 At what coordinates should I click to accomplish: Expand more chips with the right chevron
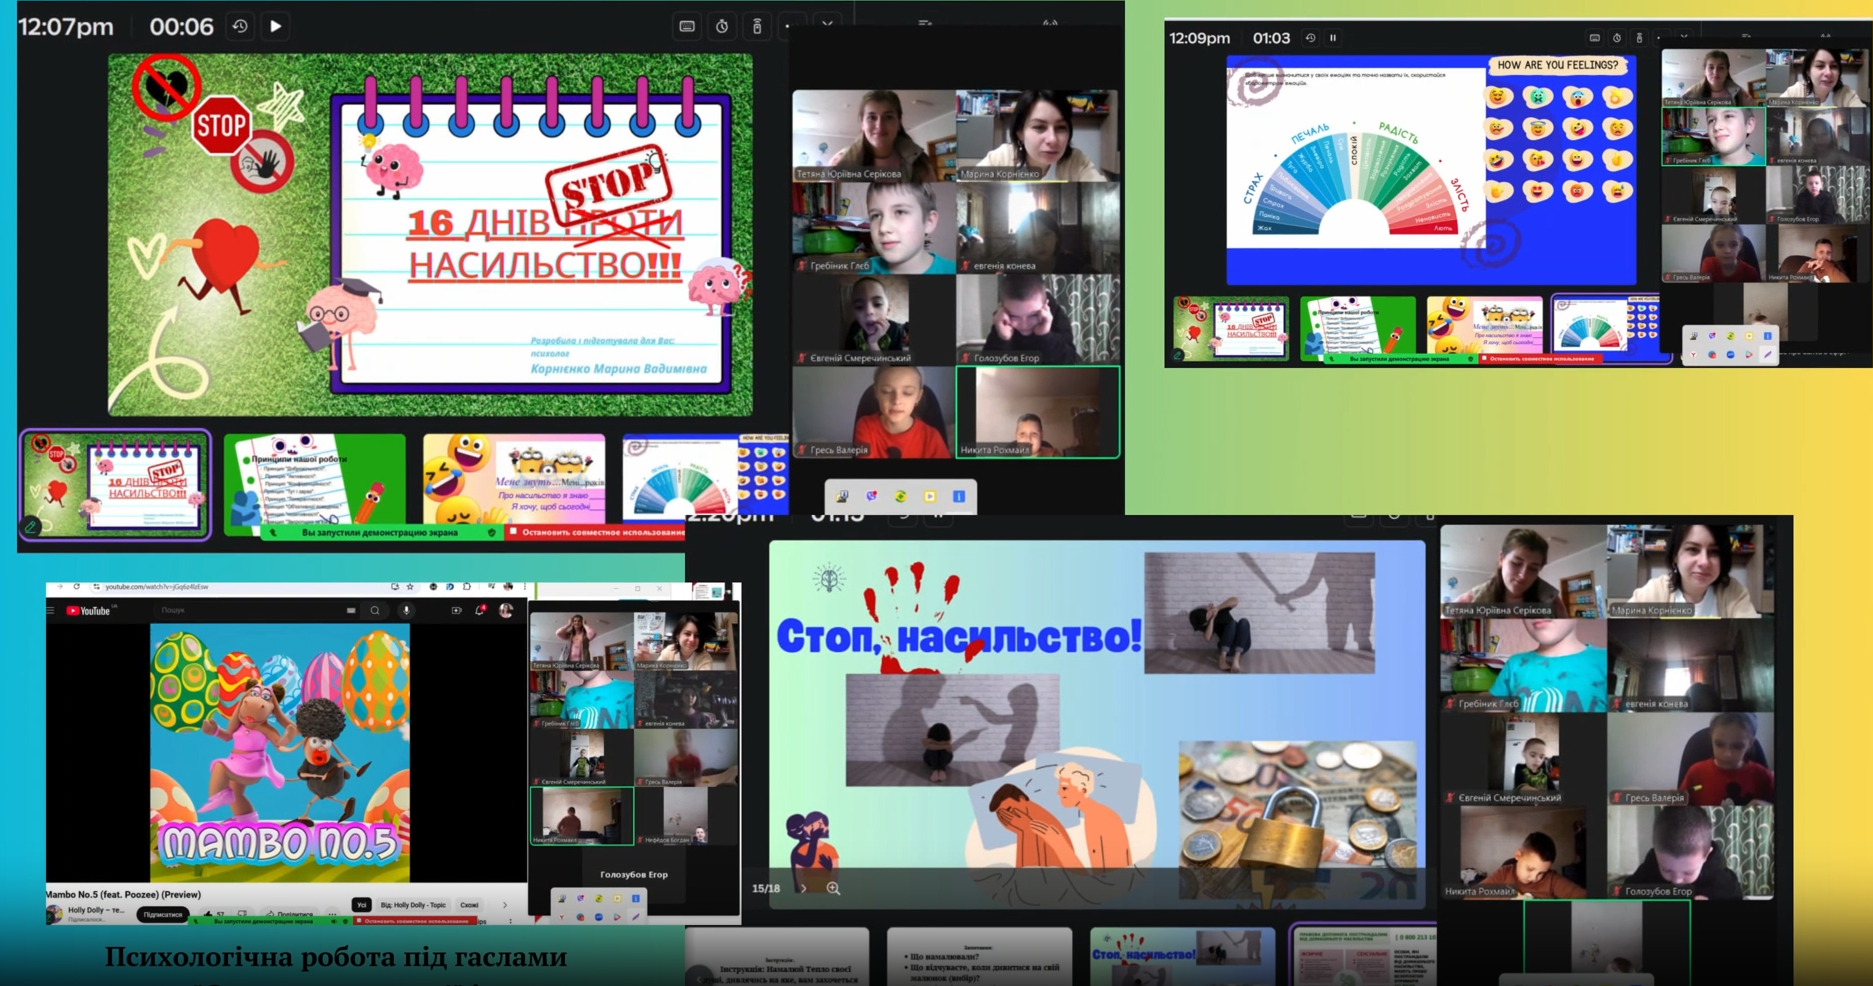tap(505, 905)
